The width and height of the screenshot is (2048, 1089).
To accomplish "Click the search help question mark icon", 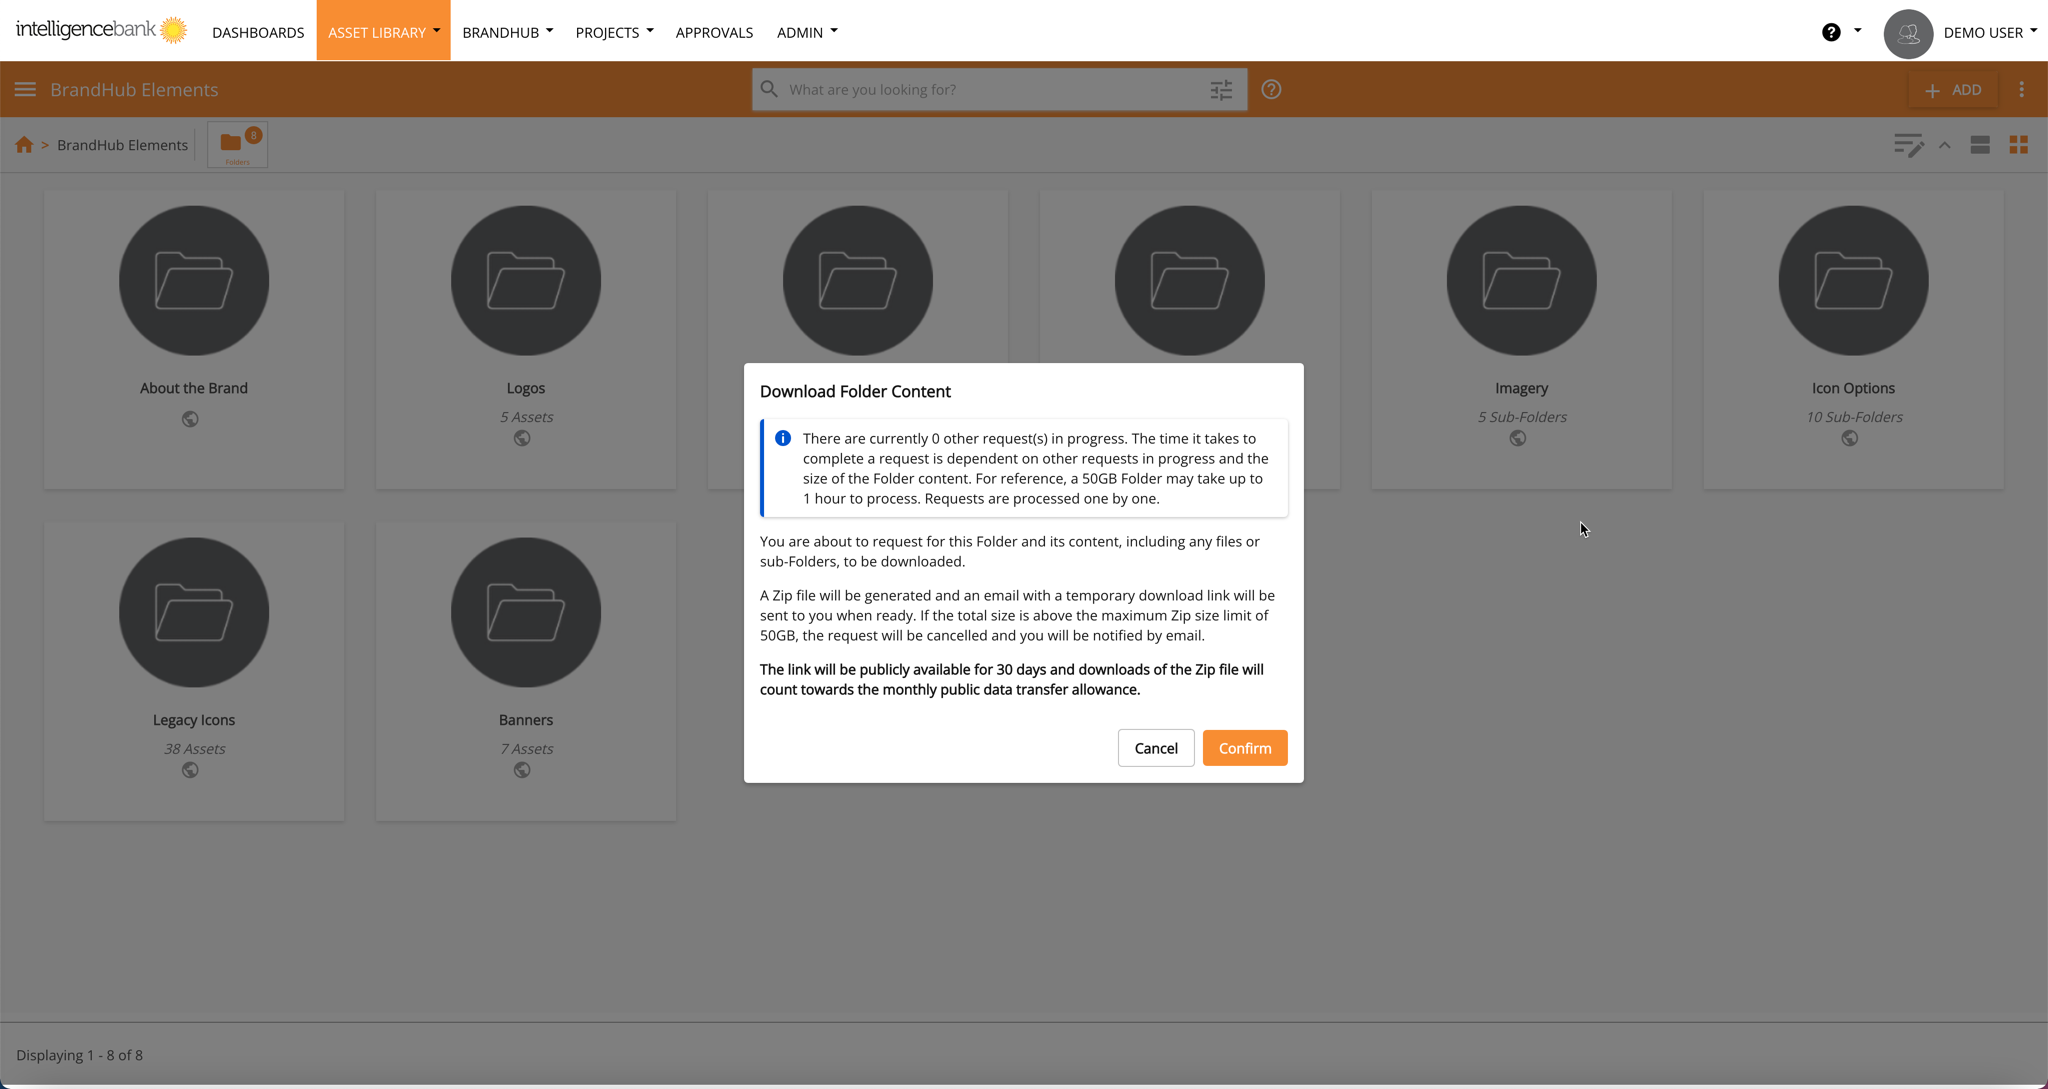I will 1271,90.
